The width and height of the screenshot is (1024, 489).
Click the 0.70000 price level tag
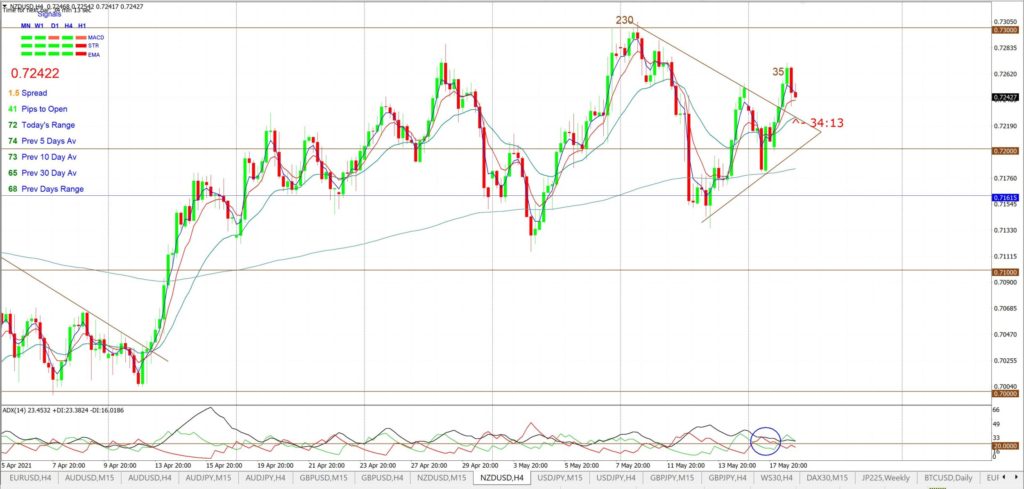[x=1004, y=394]
